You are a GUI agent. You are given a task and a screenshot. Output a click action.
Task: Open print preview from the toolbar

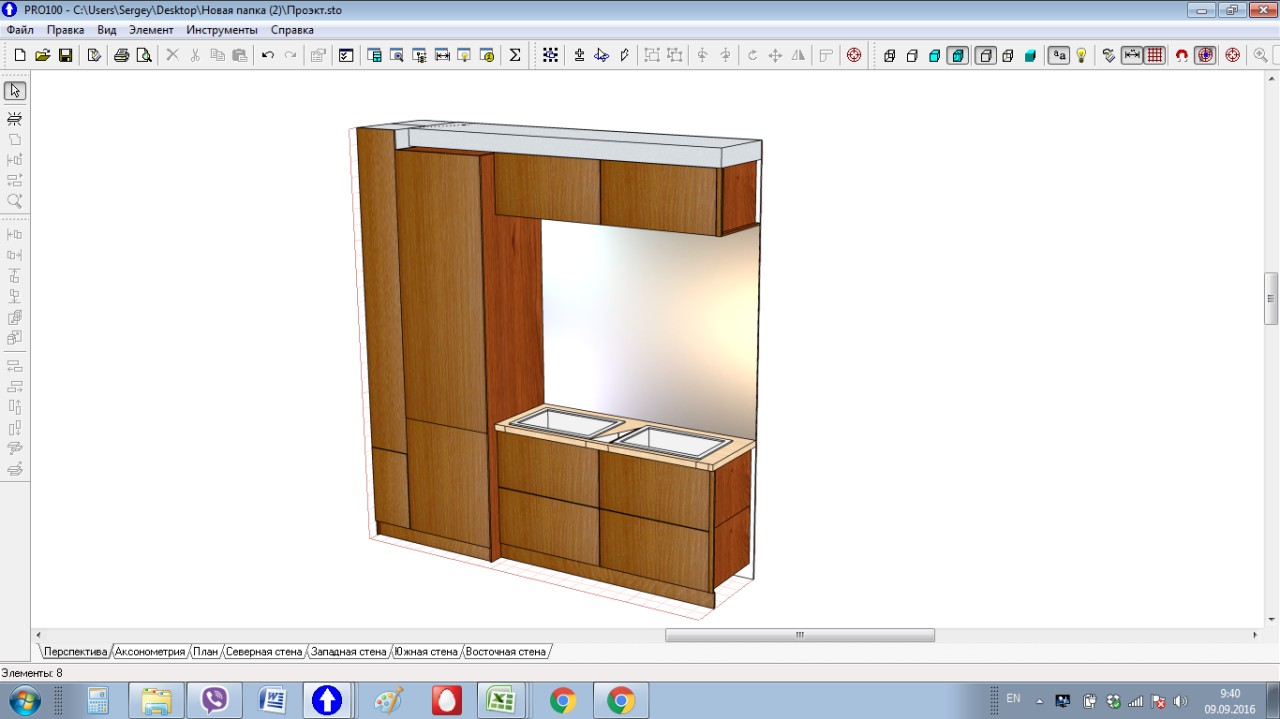[x=144, y=55]
